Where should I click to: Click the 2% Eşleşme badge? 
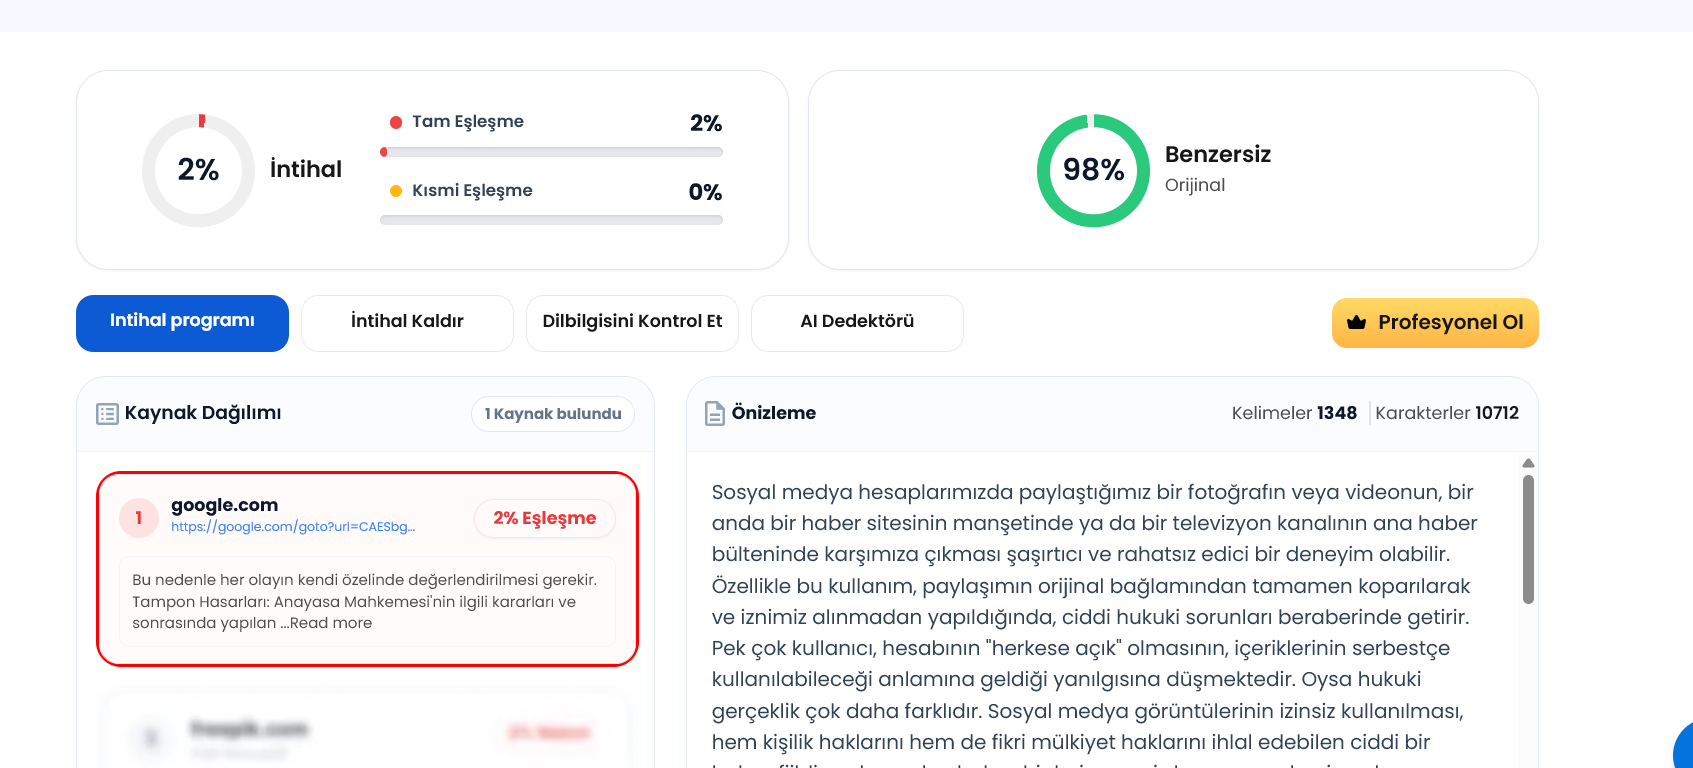[545, 518]
